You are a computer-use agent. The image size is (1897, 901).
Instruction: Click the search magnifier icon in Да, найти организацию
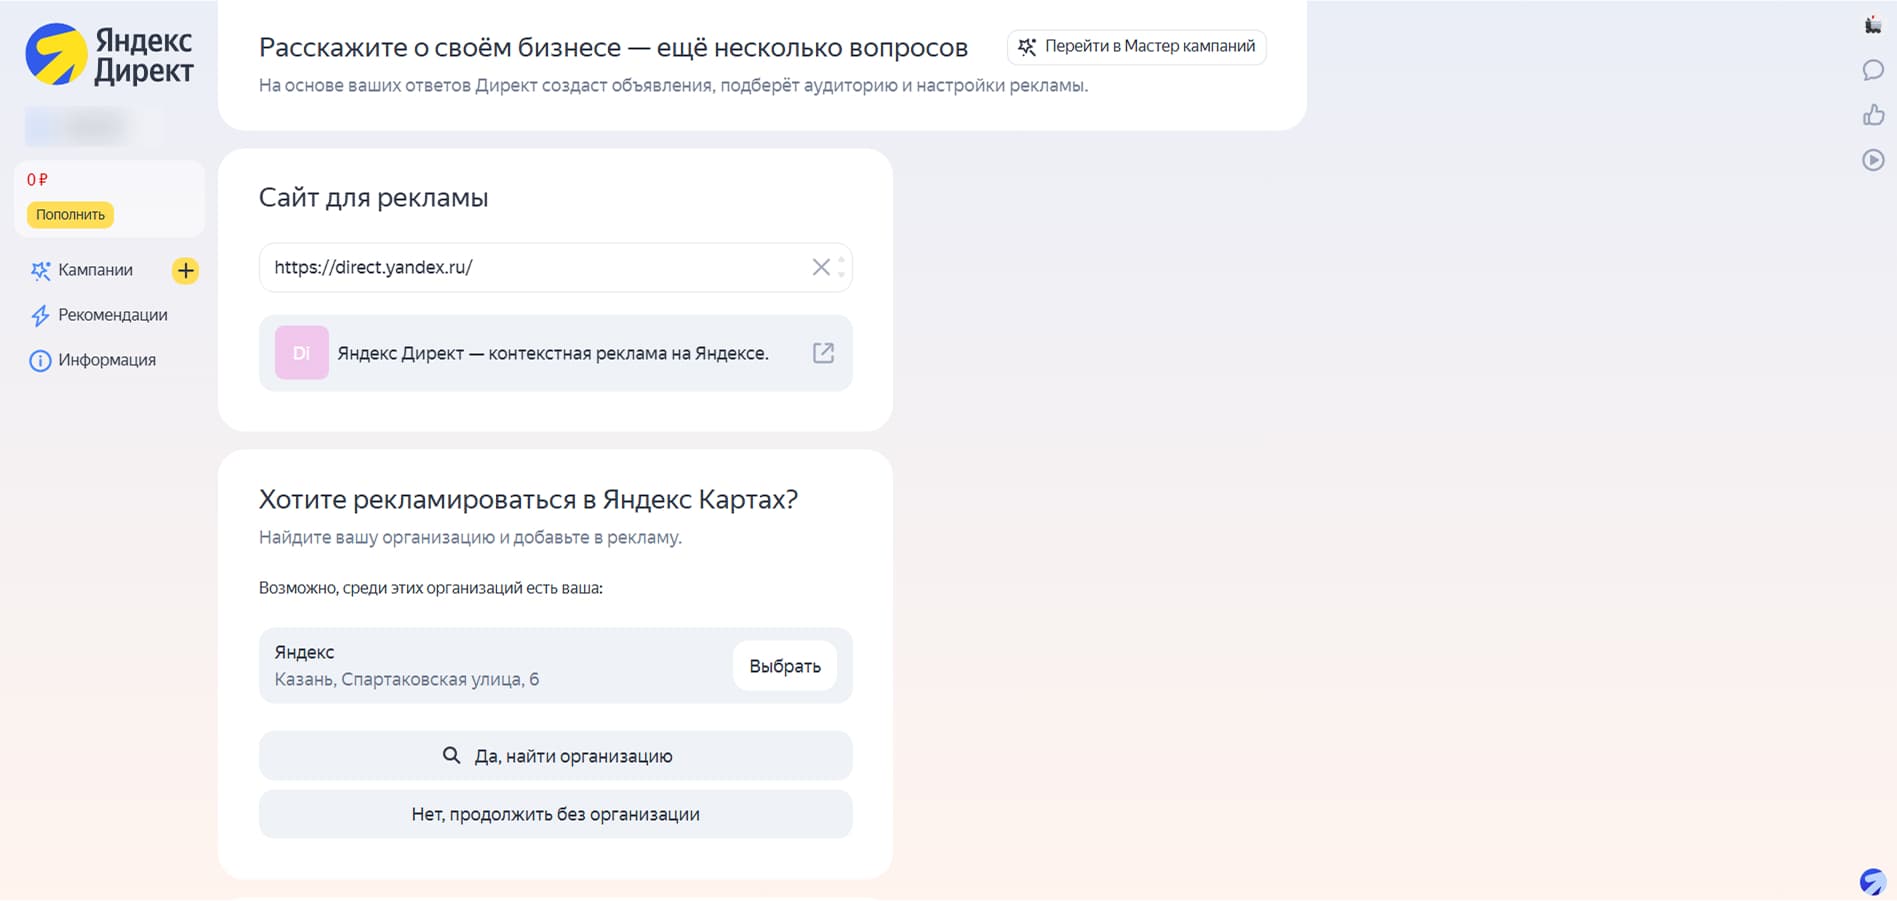(451, 756)
